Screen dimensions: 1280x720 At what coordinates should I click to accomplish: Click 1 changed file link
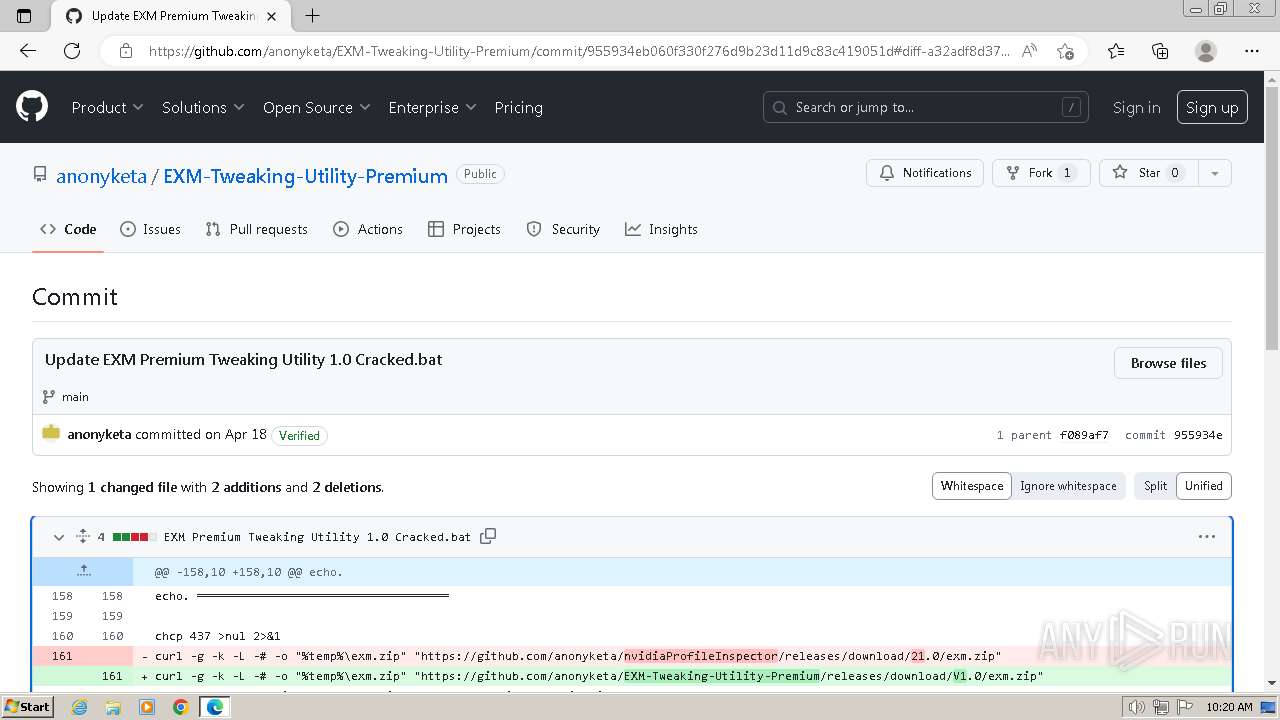tap(132, 487)
